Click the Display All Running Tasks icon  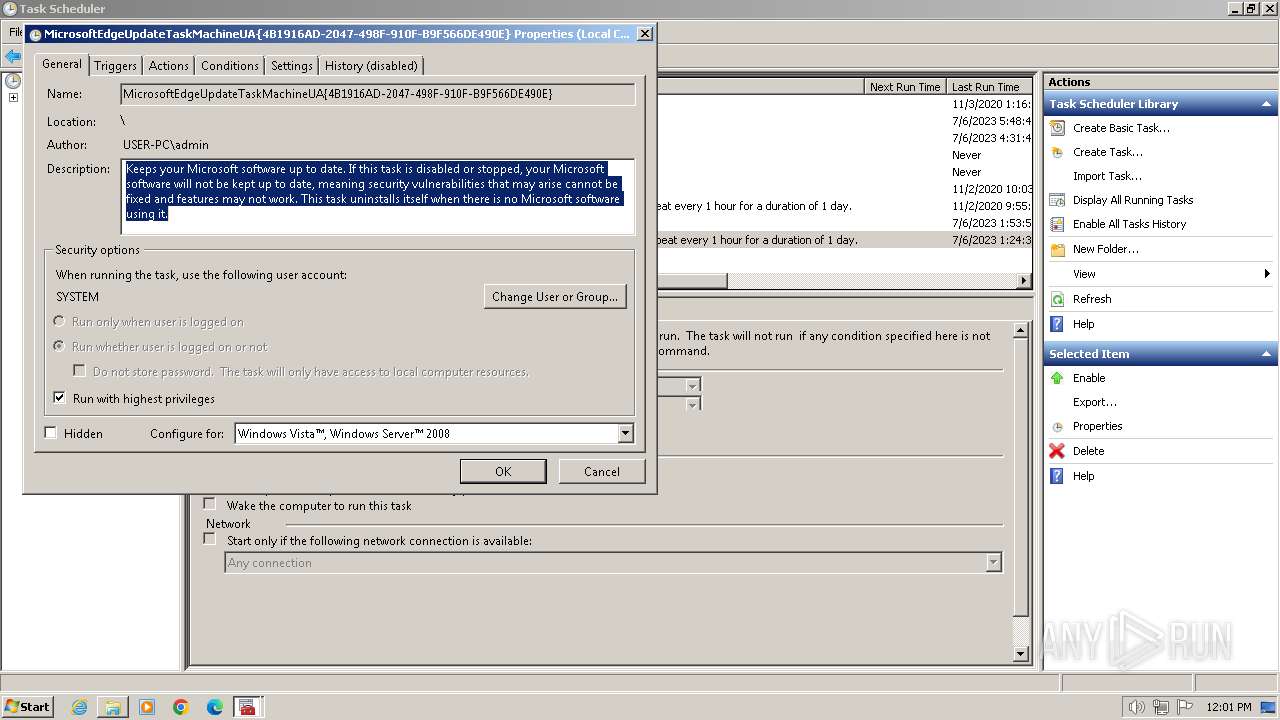click(x=1057, y=200)
